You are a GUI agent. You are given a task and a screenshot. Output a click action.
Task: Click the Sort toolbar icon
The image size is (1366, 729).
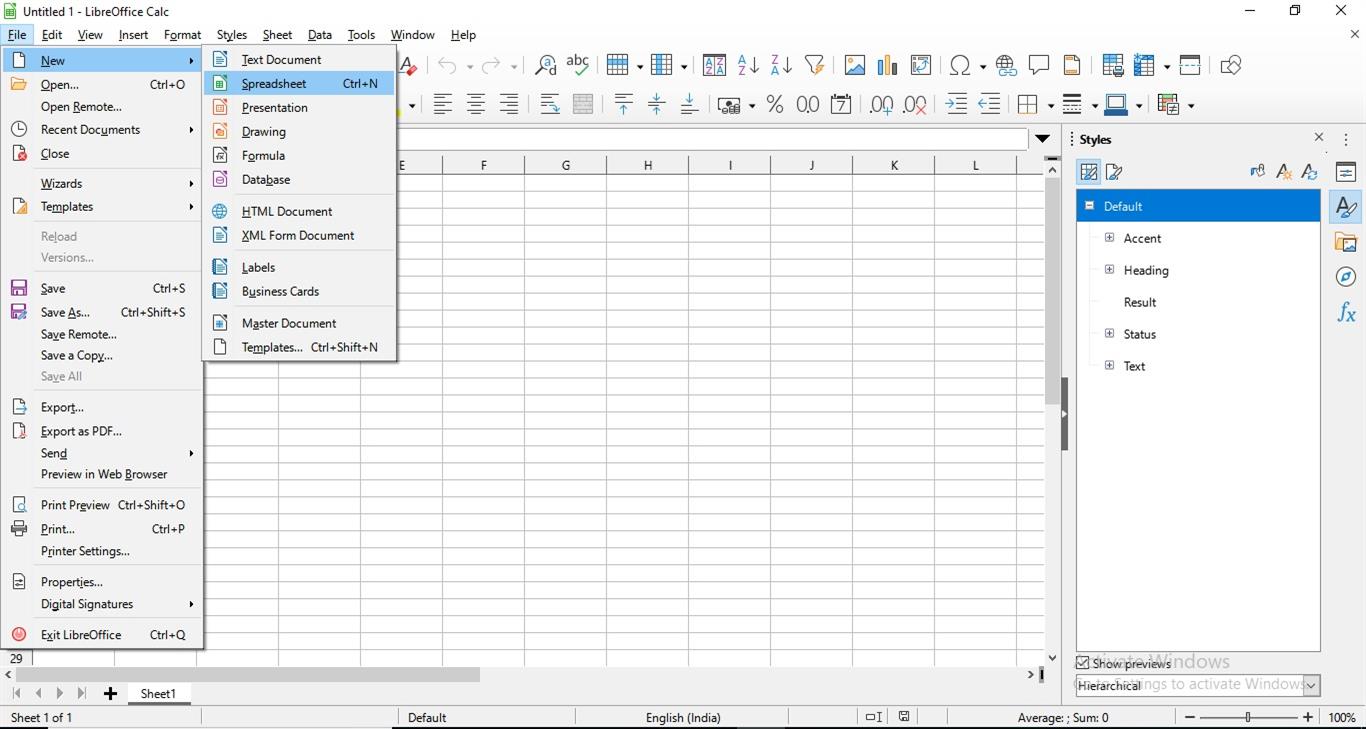[x=714, y=65]
